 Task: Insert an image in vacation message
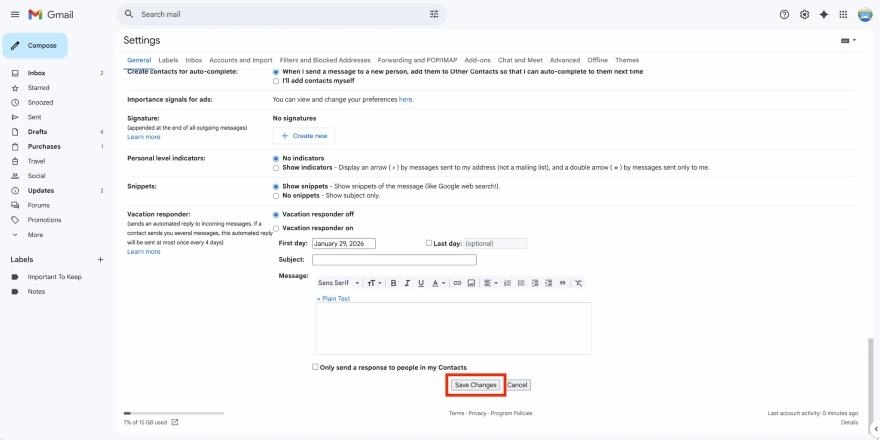point(471,283)
